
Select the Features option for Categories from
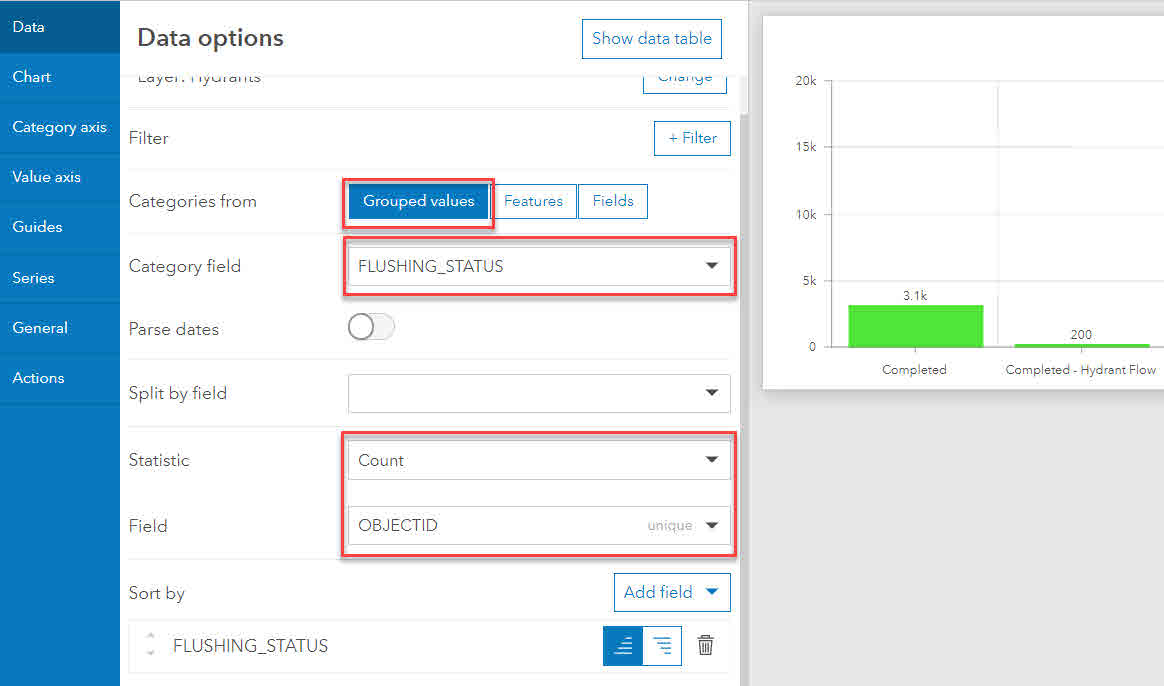(534, 201)
